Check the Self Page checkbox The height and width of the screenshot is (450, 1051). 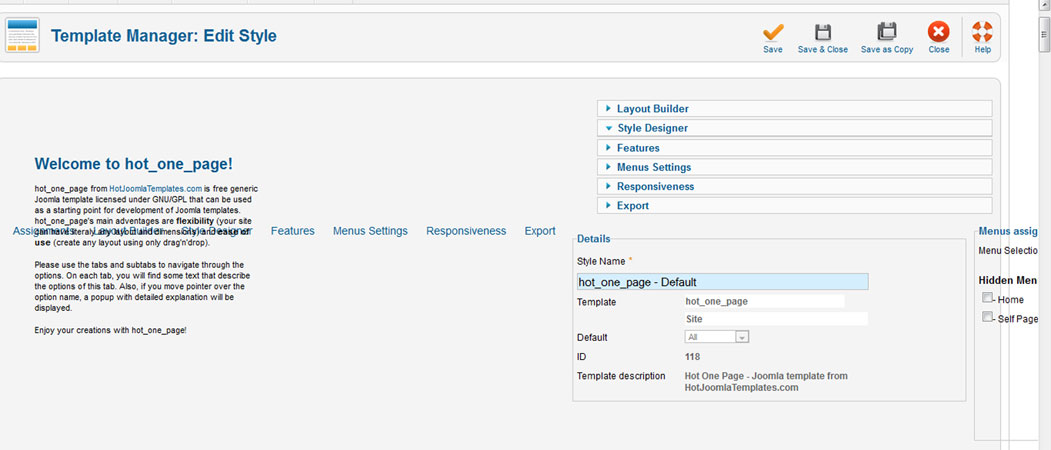coord(987,317)
